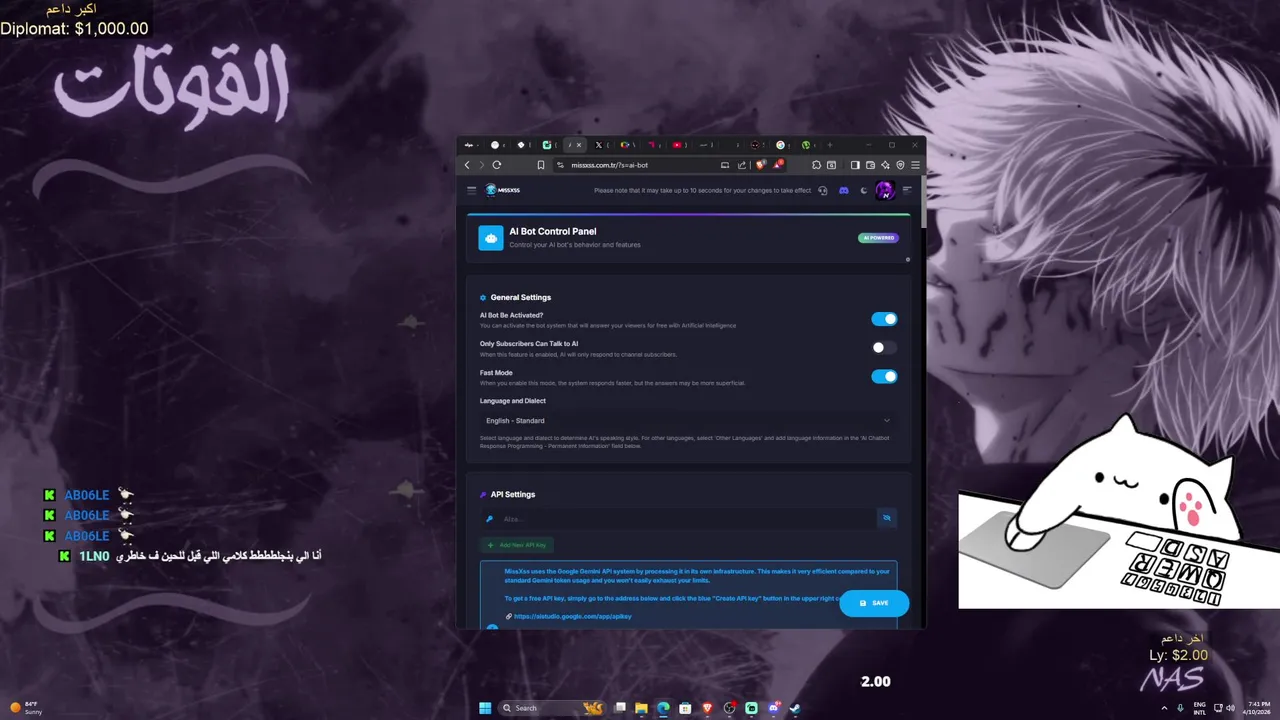Open the user profile avatar

pos(885,190)
